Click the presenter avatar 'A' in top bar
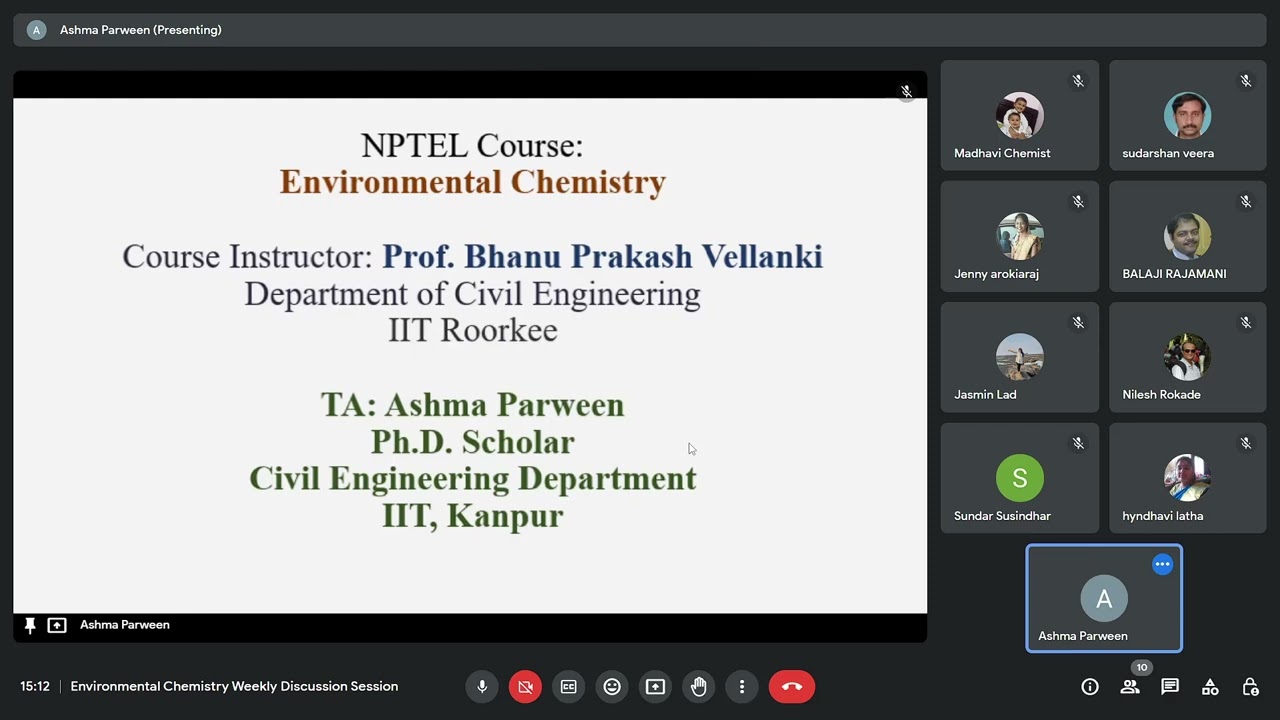 pos(36,30)
